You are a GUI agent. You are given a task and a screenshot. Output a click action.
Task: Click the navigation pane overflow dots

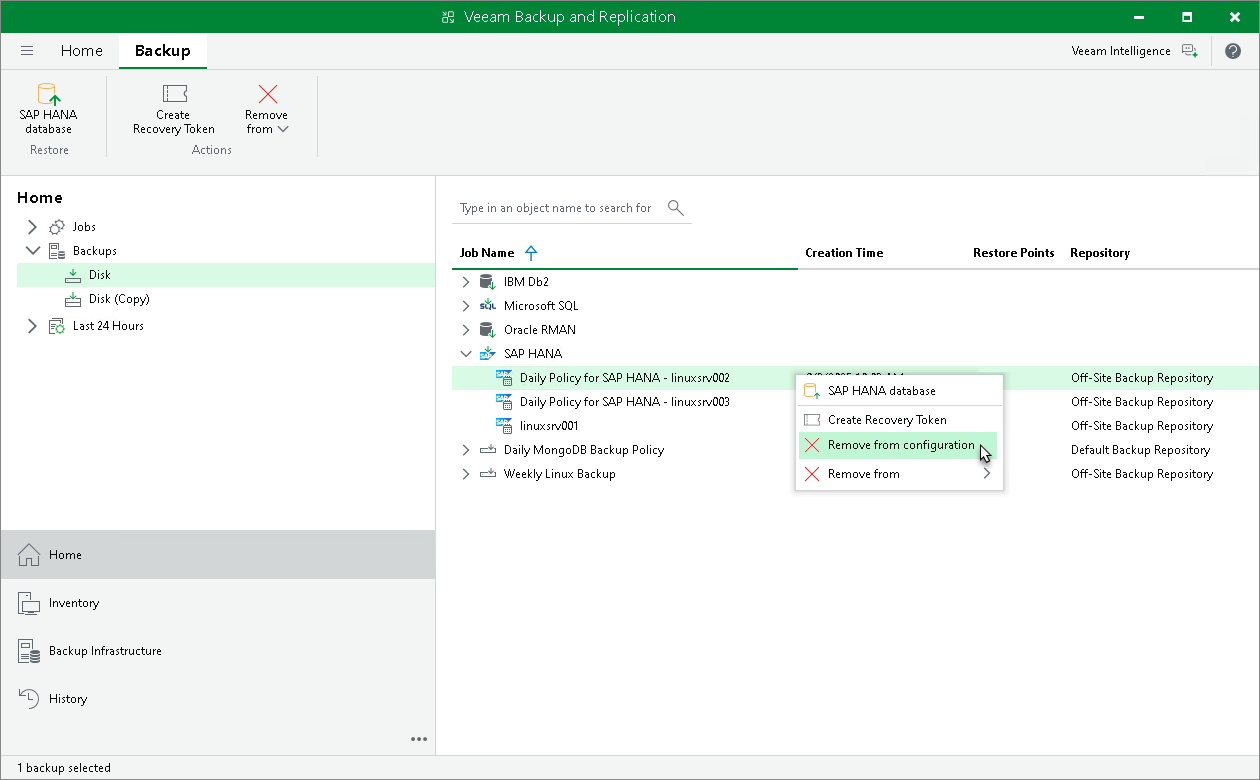[x=419, y=739]
